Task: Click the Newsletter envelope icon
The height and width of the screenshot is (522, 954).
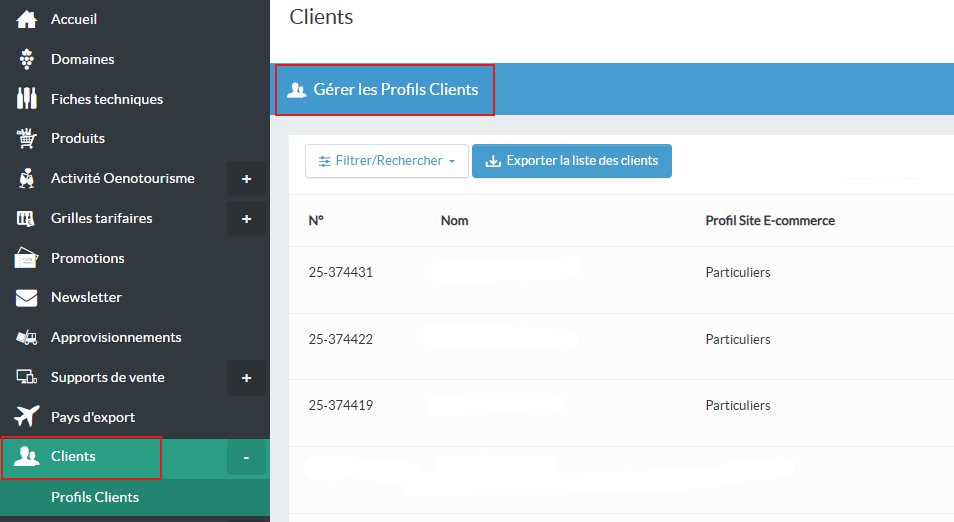Action: click(x=27, y=297)
